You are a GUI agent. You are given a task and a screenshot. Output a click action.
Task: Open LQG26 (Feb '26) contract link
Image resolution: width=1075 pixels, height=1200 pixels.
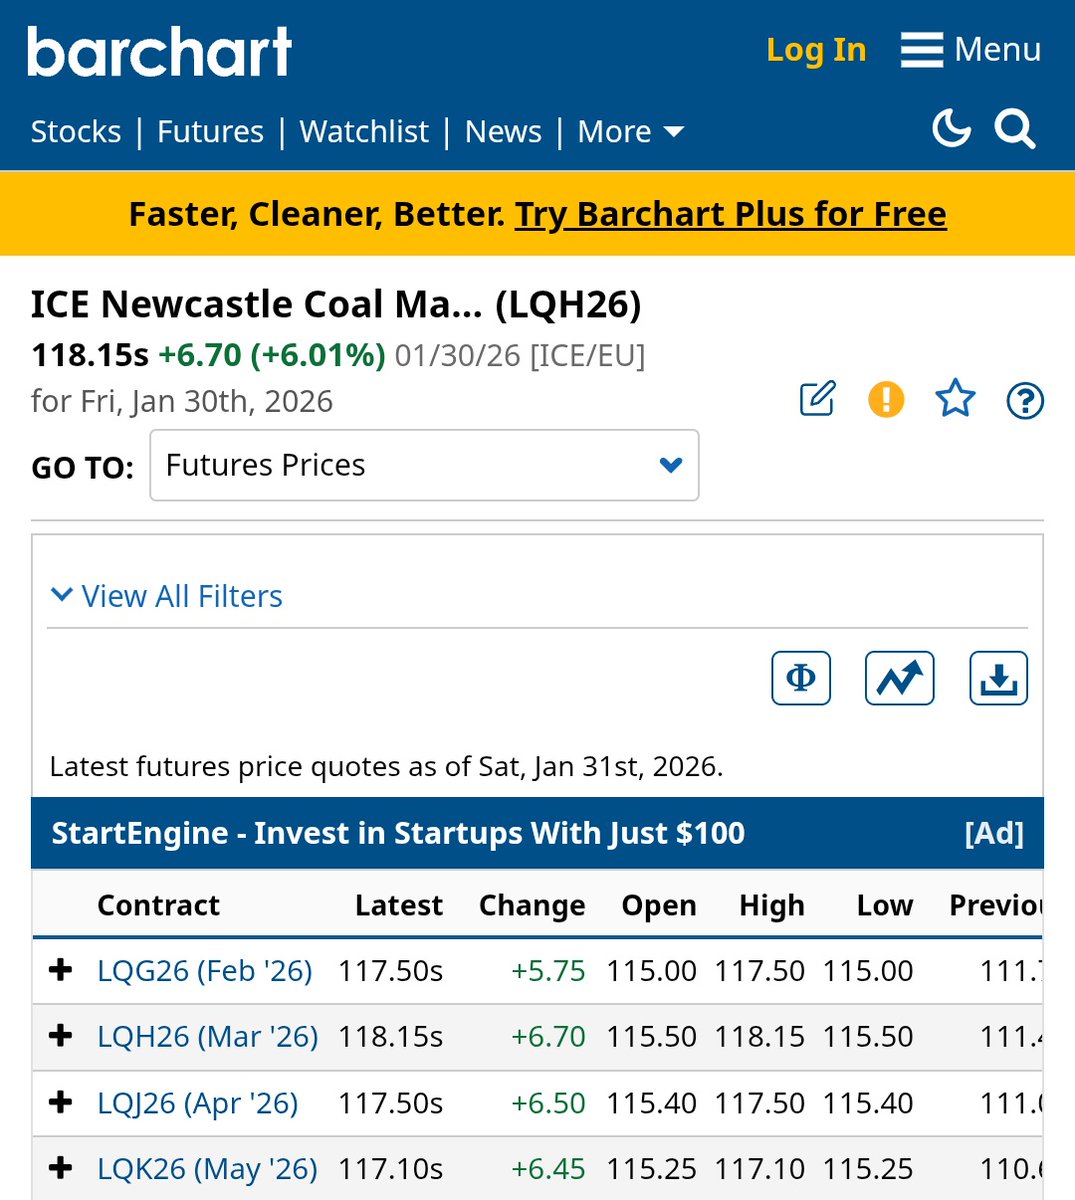pyautogui.click(x=205, y=970)
